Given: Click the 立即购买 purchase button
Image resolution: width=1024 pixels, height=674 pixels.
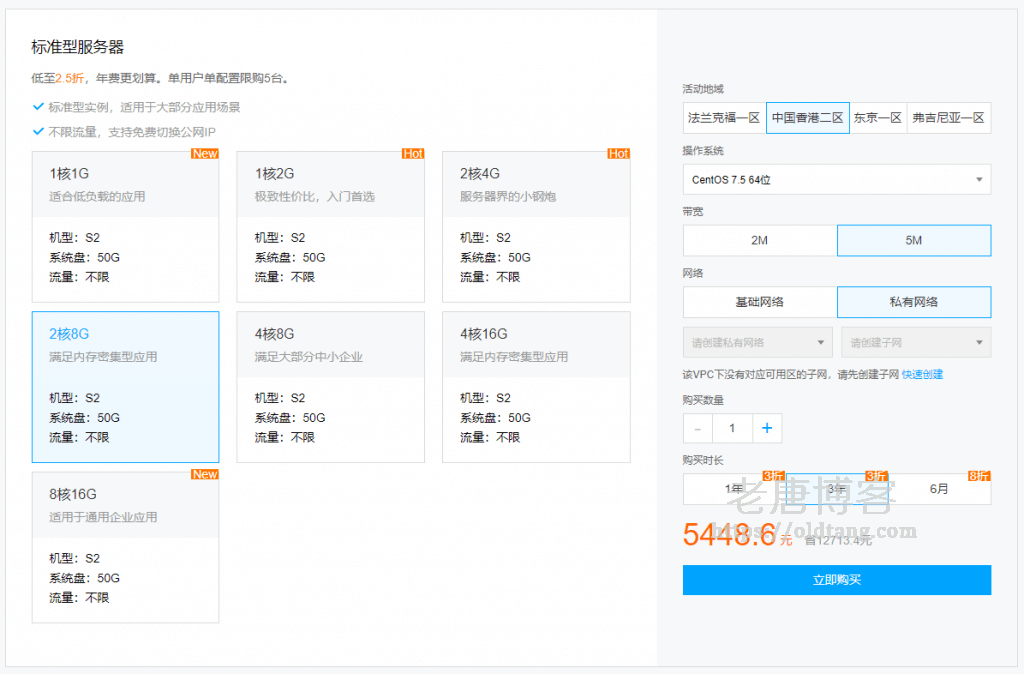Looking at the screenshot, I should [836, 580].
